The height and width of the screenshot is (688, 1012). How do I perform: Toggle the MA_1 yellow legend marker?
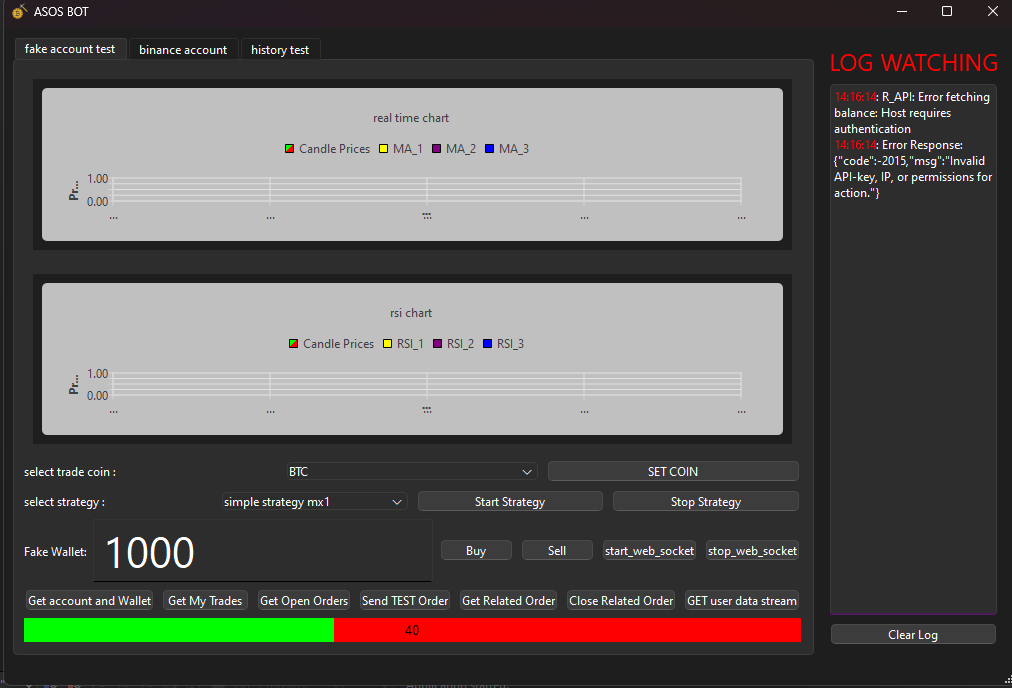(x=383, y=149)
